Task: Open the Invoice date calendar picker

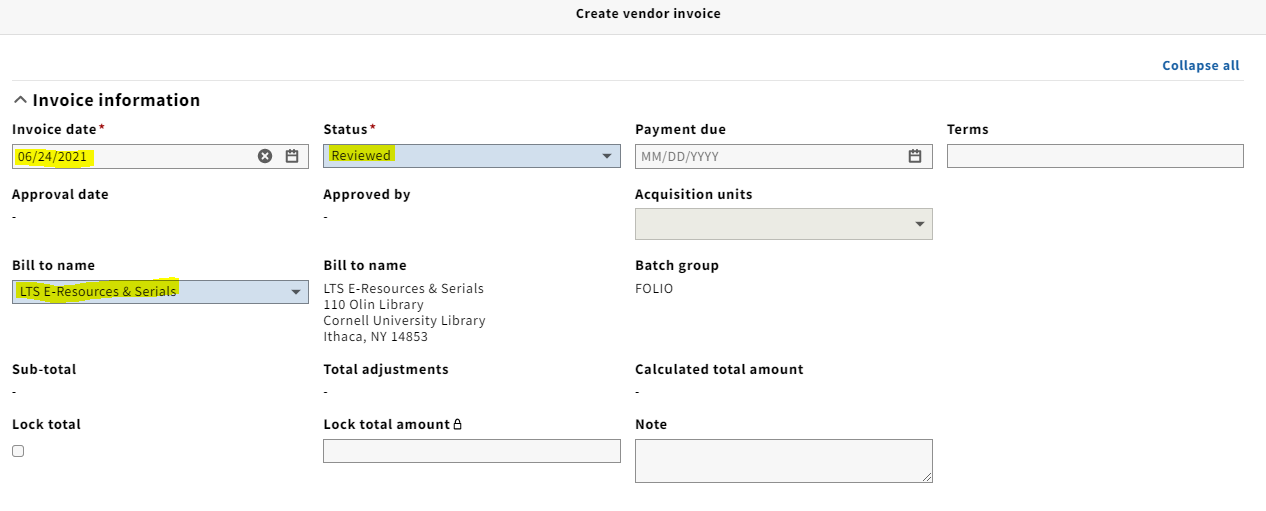Action: [292, 156]
